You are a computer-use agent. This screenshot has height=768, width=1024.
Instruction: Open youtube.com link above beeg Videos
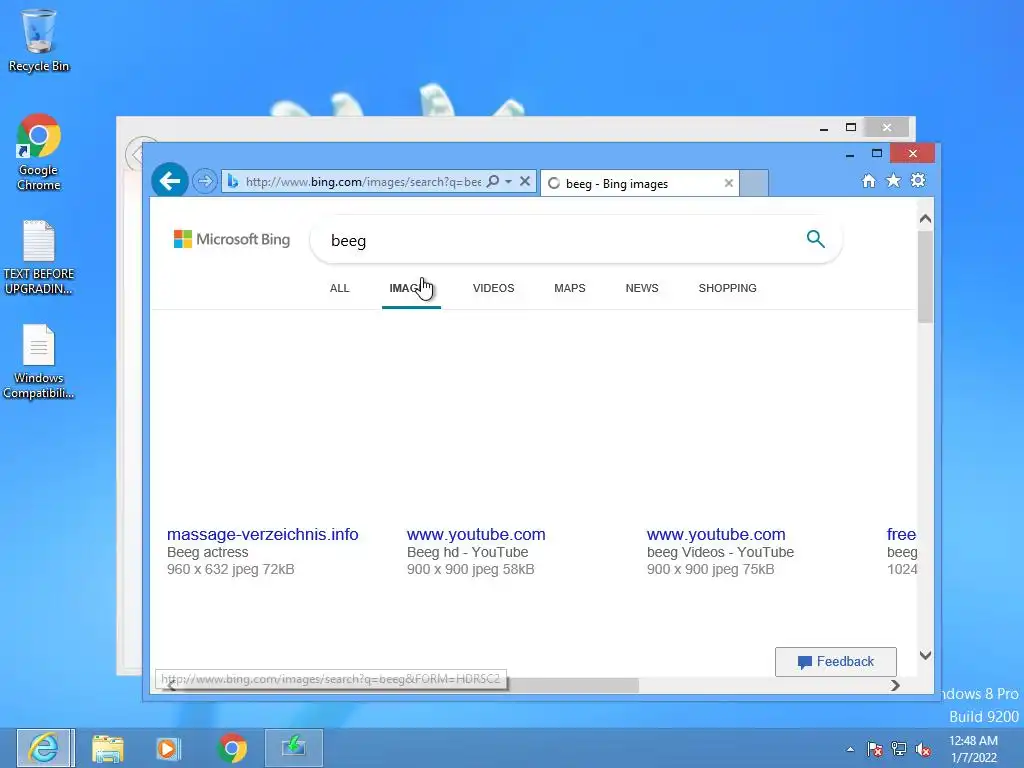tap(716, 534)
